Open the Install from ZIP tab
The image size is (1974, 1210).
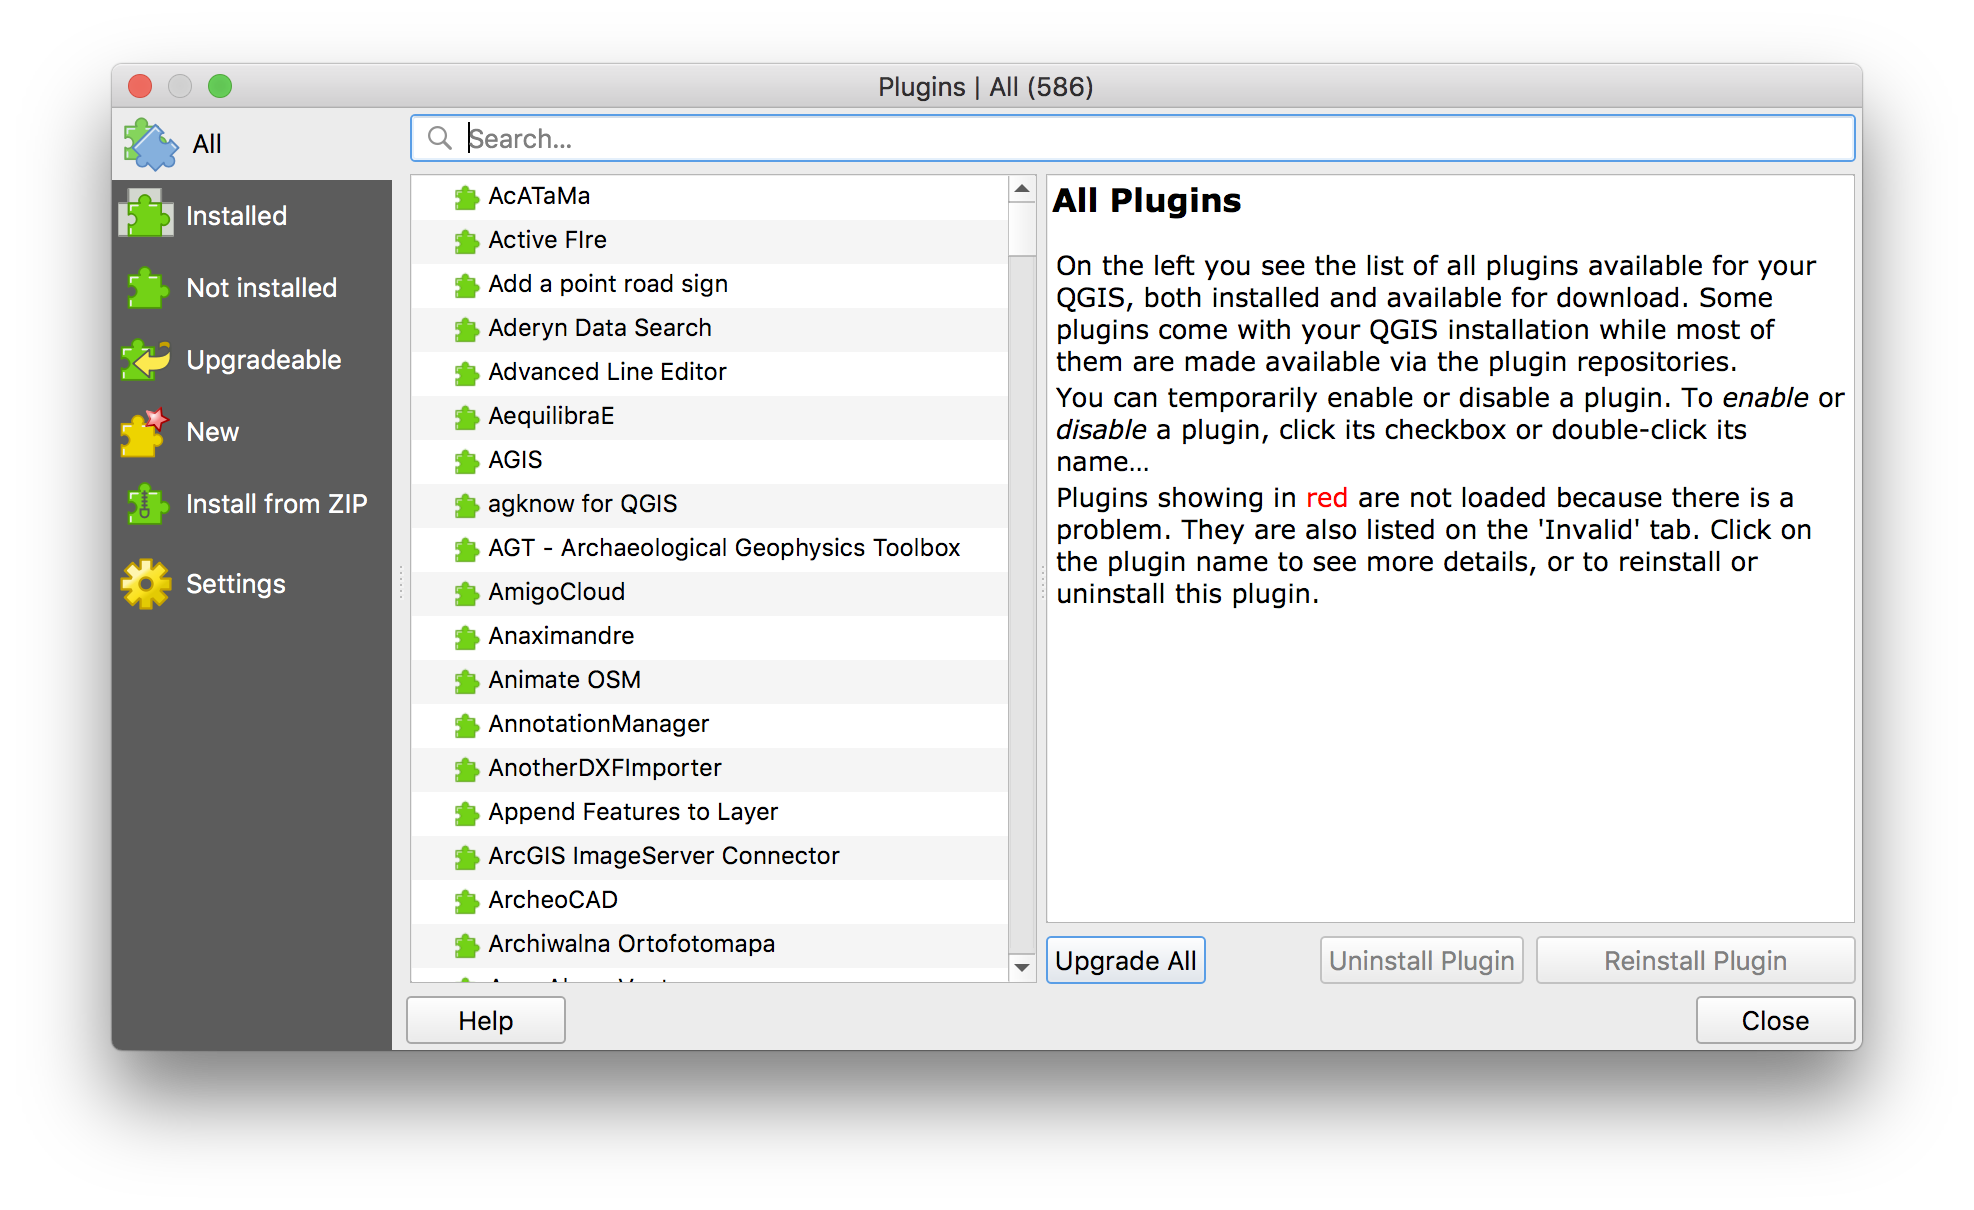[x=276, y=504]
